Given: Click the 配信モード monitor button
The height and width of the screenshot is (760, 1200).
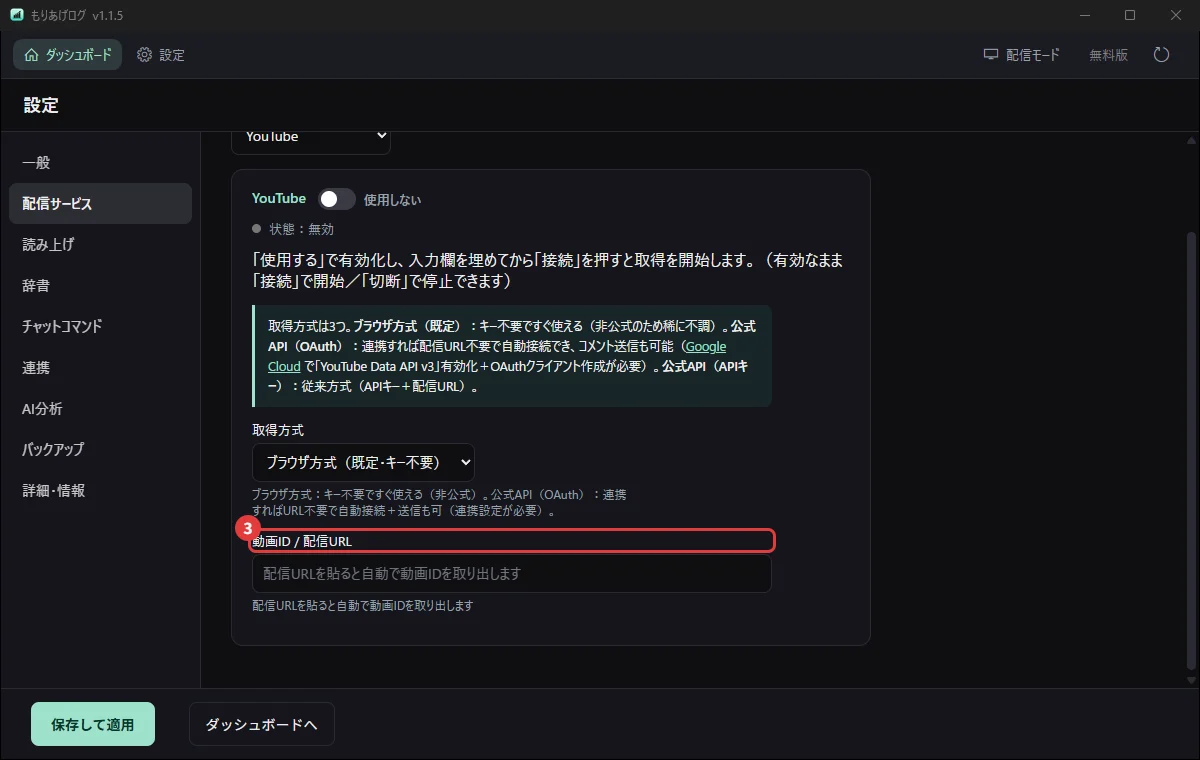Looking at the screenshot, I should [x=1021, y=55].
